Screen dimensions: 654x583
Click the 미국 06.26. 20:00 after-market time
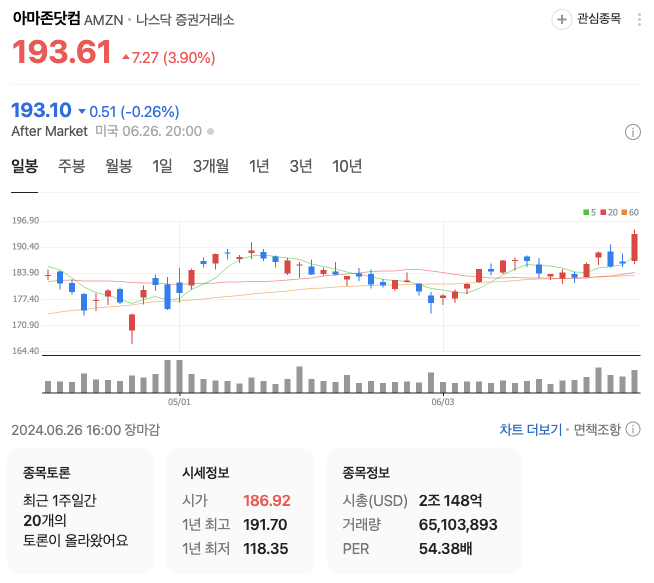(x=148, y=131)
